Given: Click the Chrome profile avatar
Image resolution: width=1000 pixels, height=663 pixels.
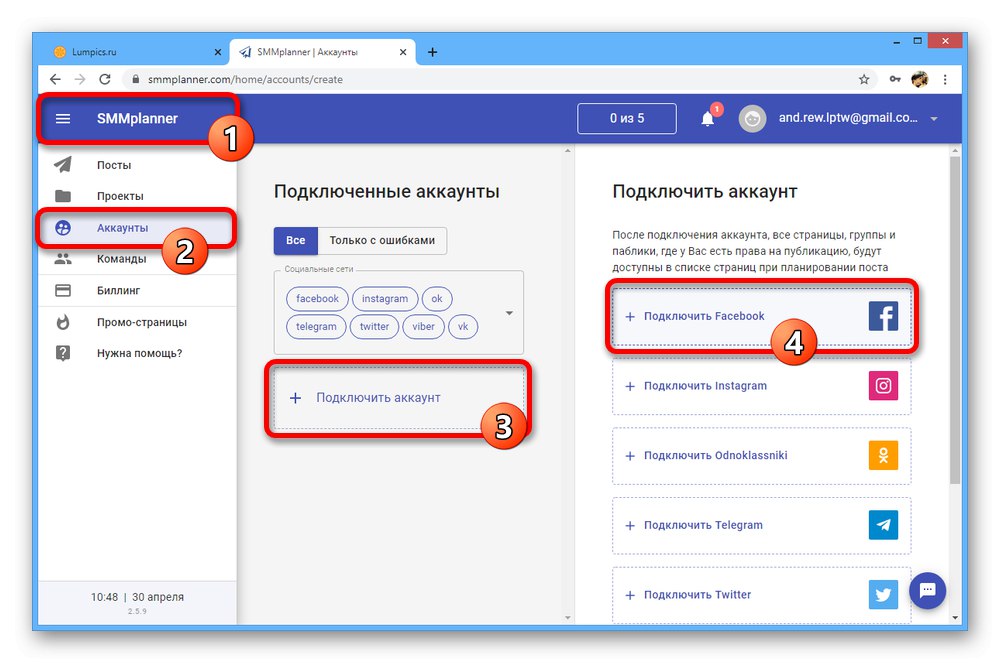Looking at the screenshot, I should click(920, 79).
